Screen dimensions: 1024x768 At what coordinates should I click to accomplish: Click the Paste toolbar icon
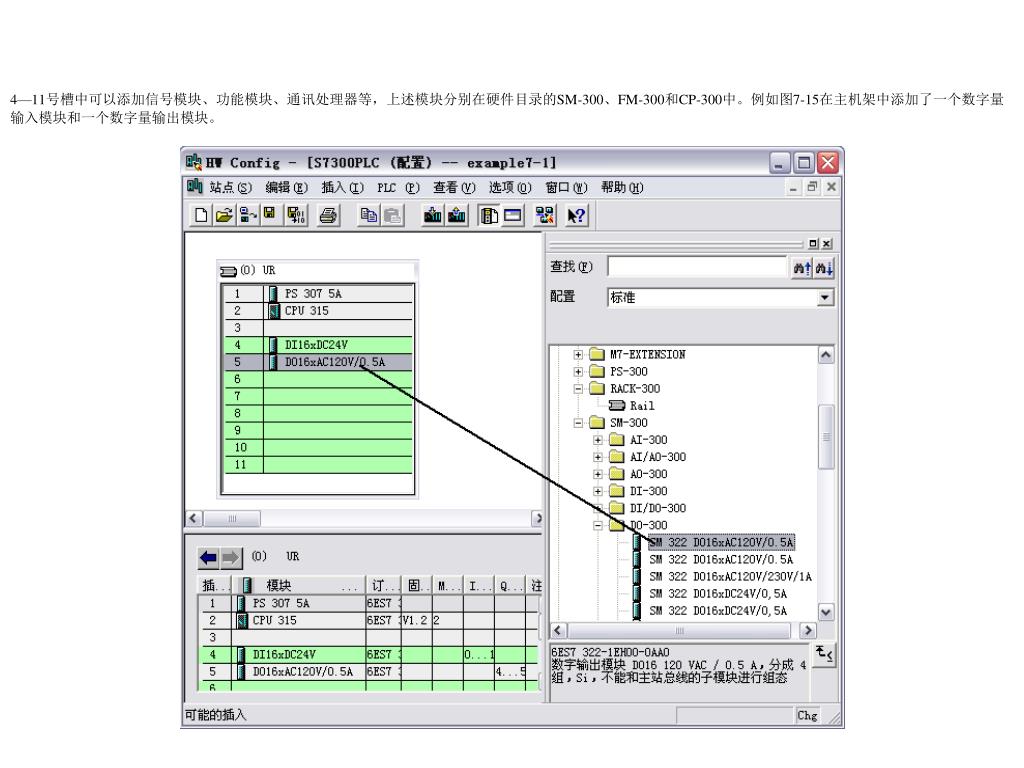[x=392, y=215]
